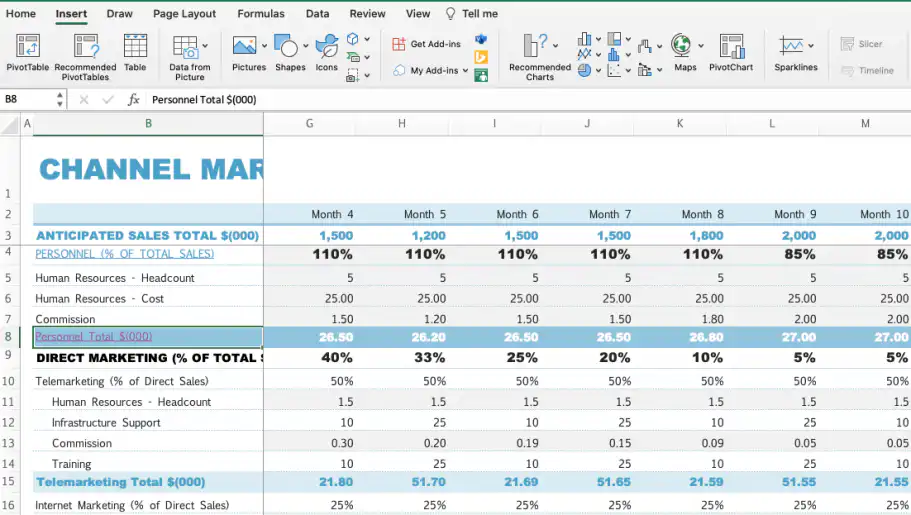
Task: Open the pie chart dropdown arrow
Action: click(x=598, y=70)
